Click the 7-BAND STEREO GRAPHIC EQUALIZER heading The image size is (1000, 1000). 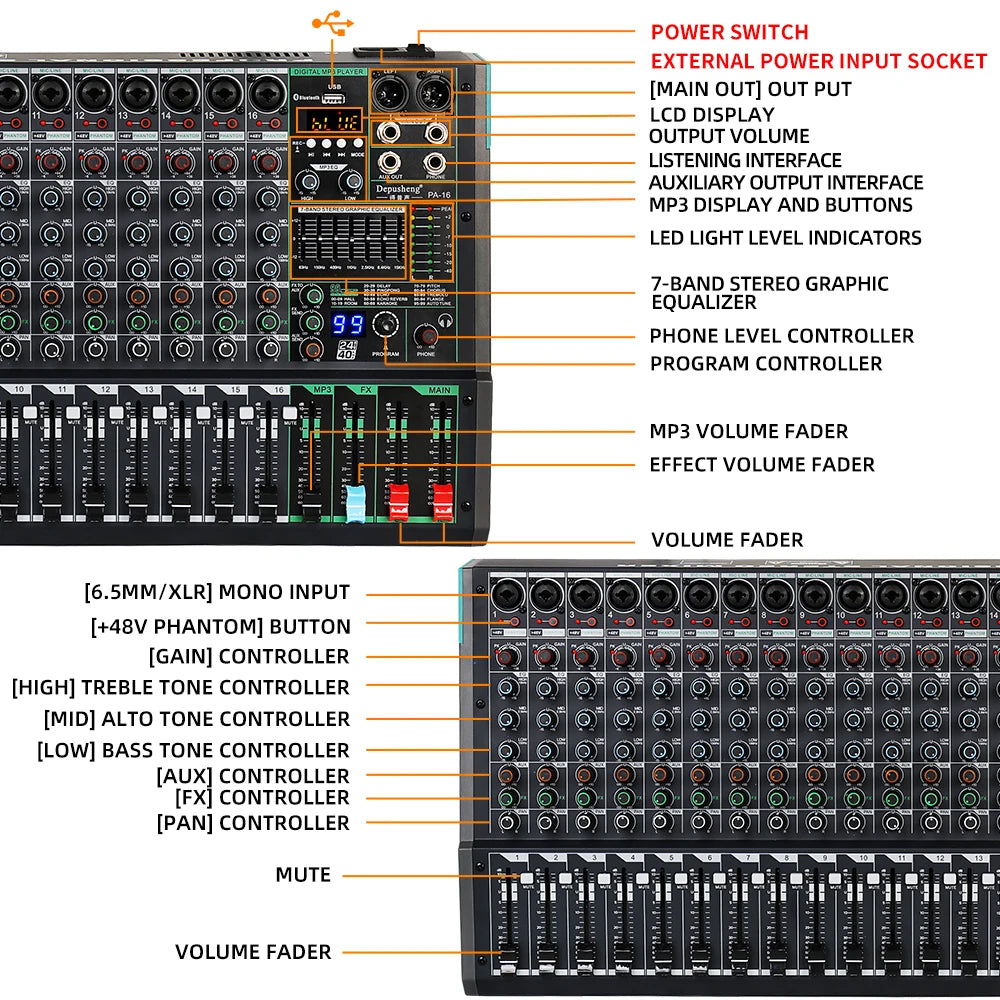[350, 208]
